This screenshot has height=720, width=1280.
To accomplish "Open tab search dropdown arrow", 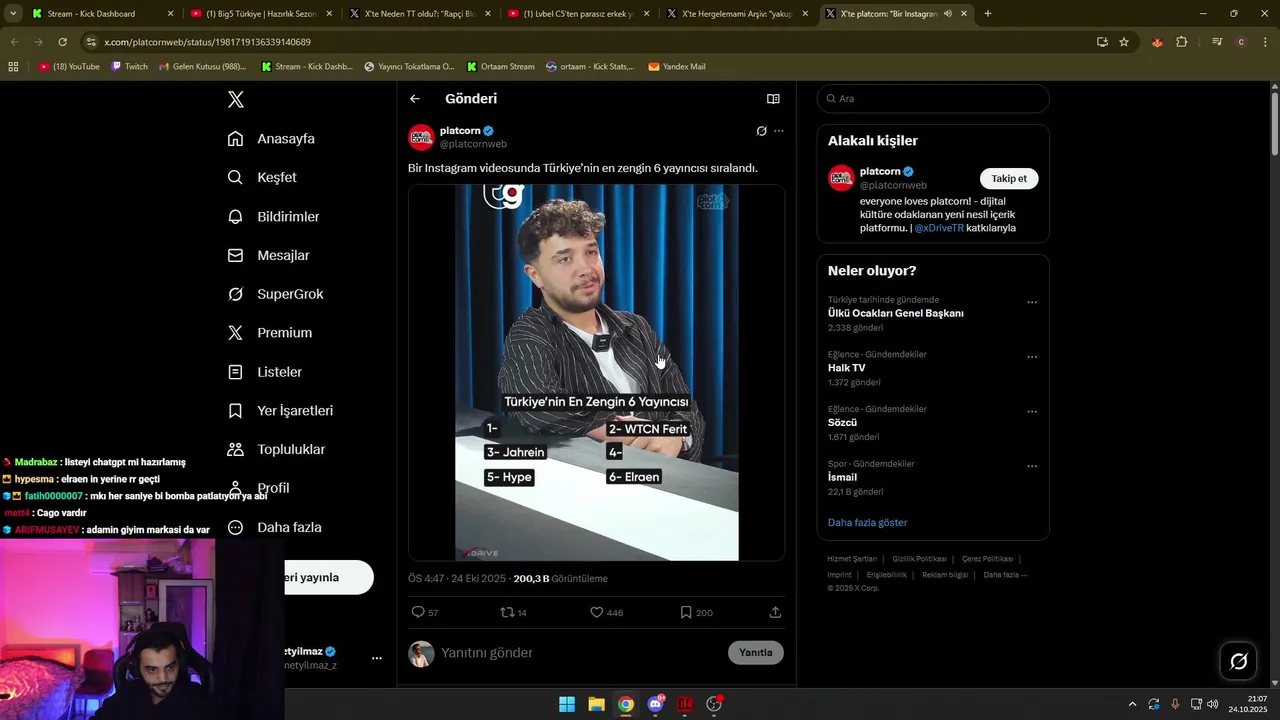I will pos(13,14).
